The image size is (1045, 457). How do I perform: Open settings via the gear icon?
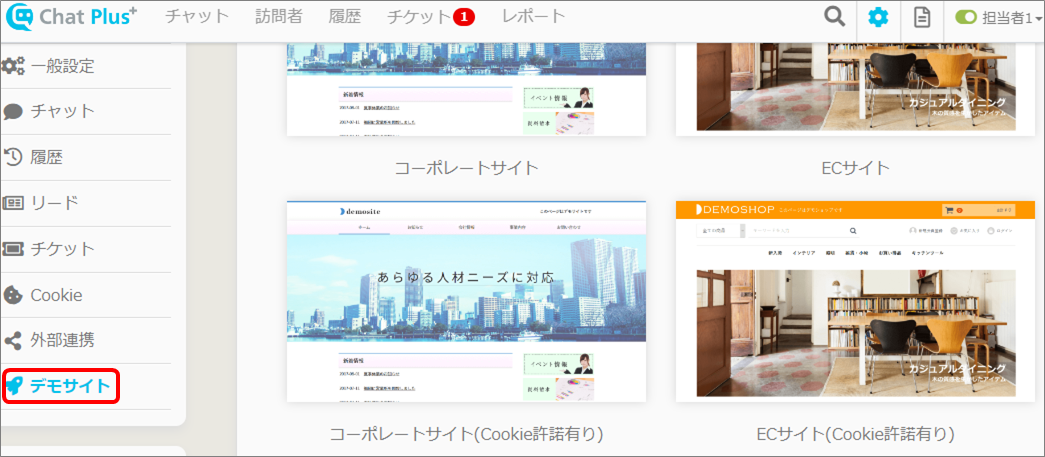878,17
